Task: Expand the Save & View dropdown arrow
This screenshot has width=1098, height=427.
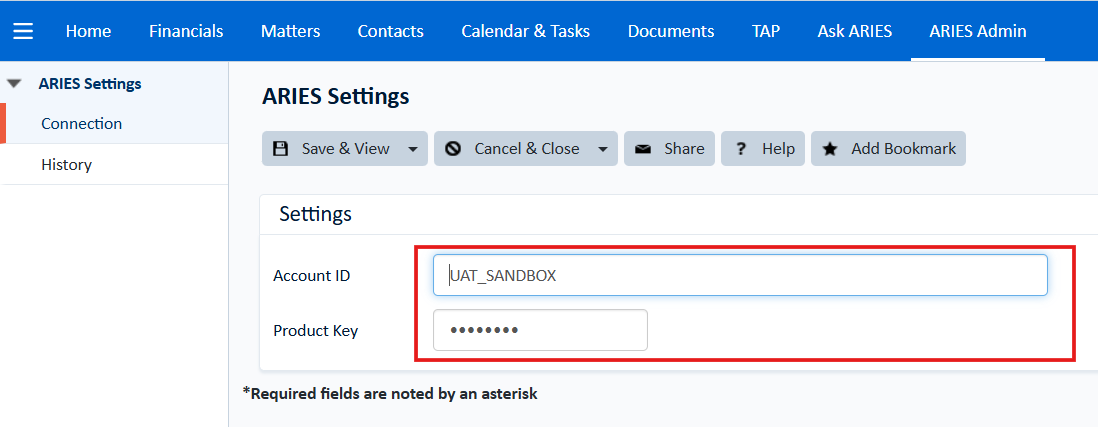Action: coord(413,149)
